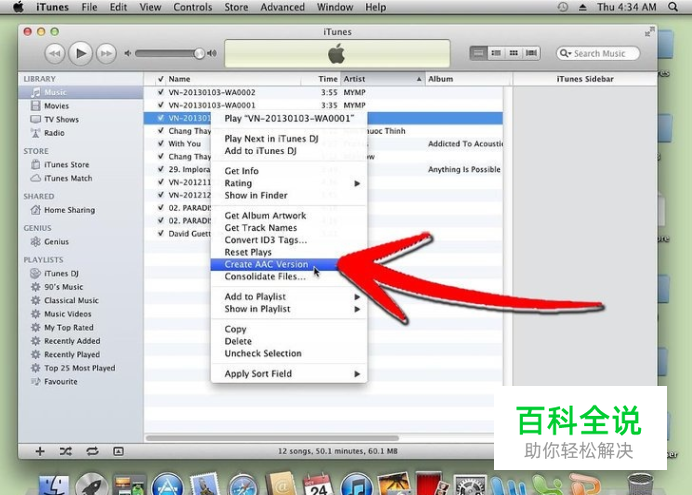Sort by the Album column header

[x=469, y=79]
